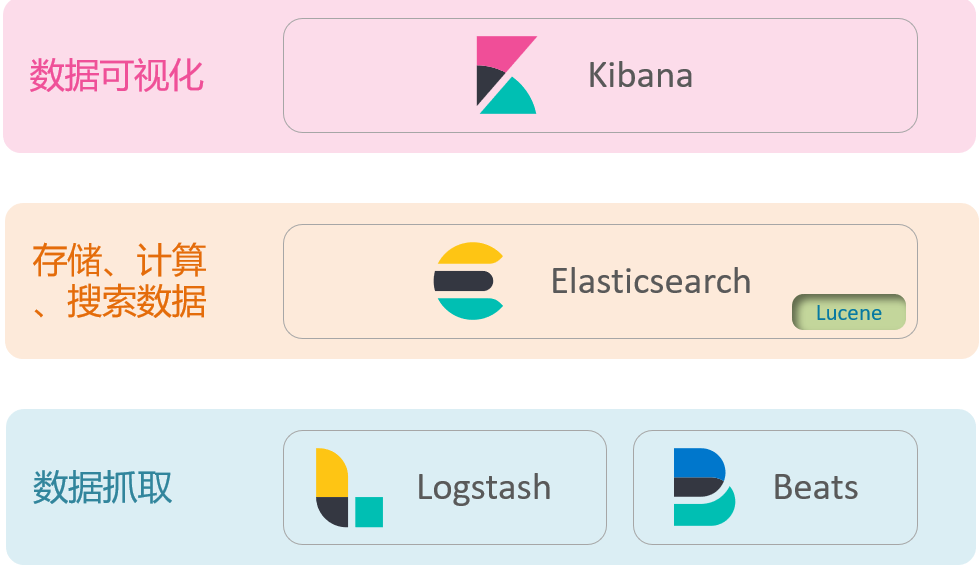Viewport: 980px width, 570px height.
Task: Click the blue 数据抓取 heading
Action: pos(102,488)
